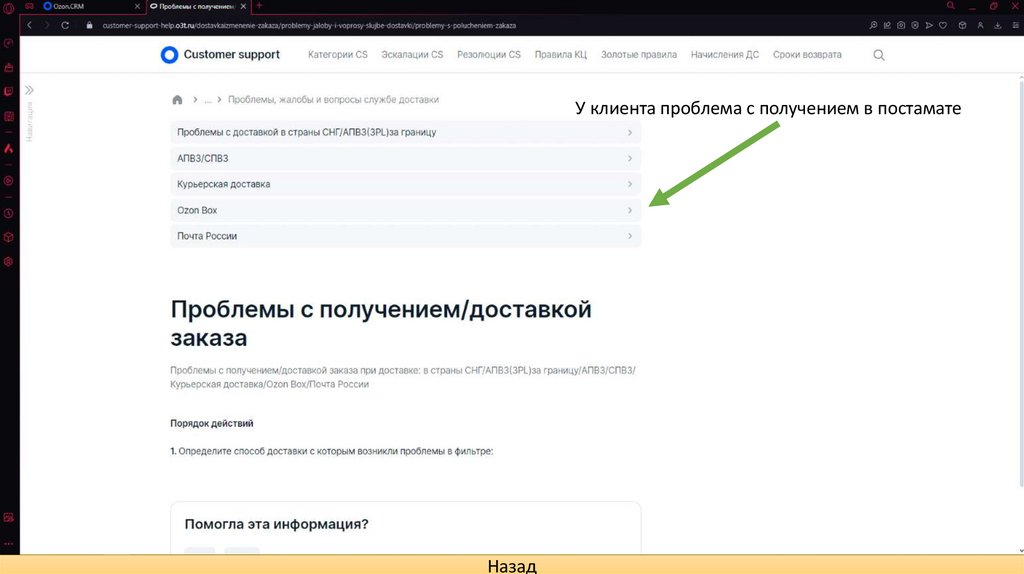
Task: Click the send arrow icon in the address bar
Action: tap(929, 25)
